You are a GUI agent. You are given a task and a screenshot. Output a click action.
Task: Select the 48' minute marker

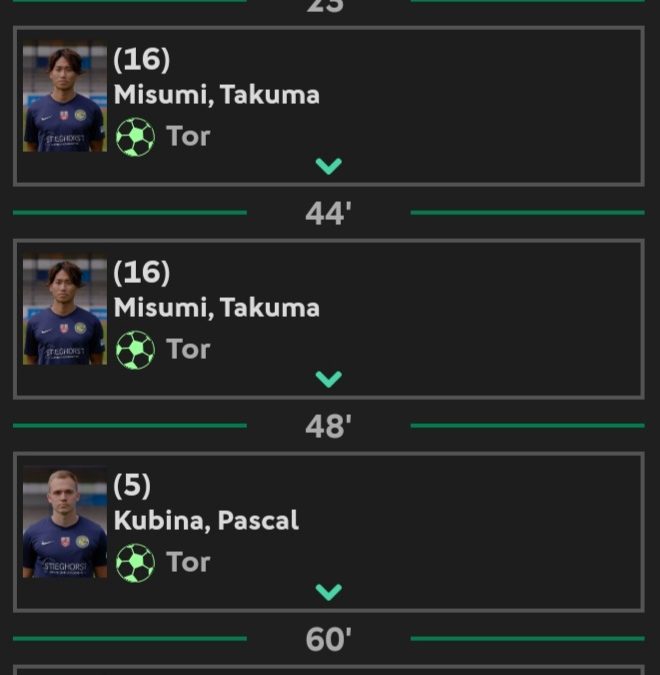(328, 427)
